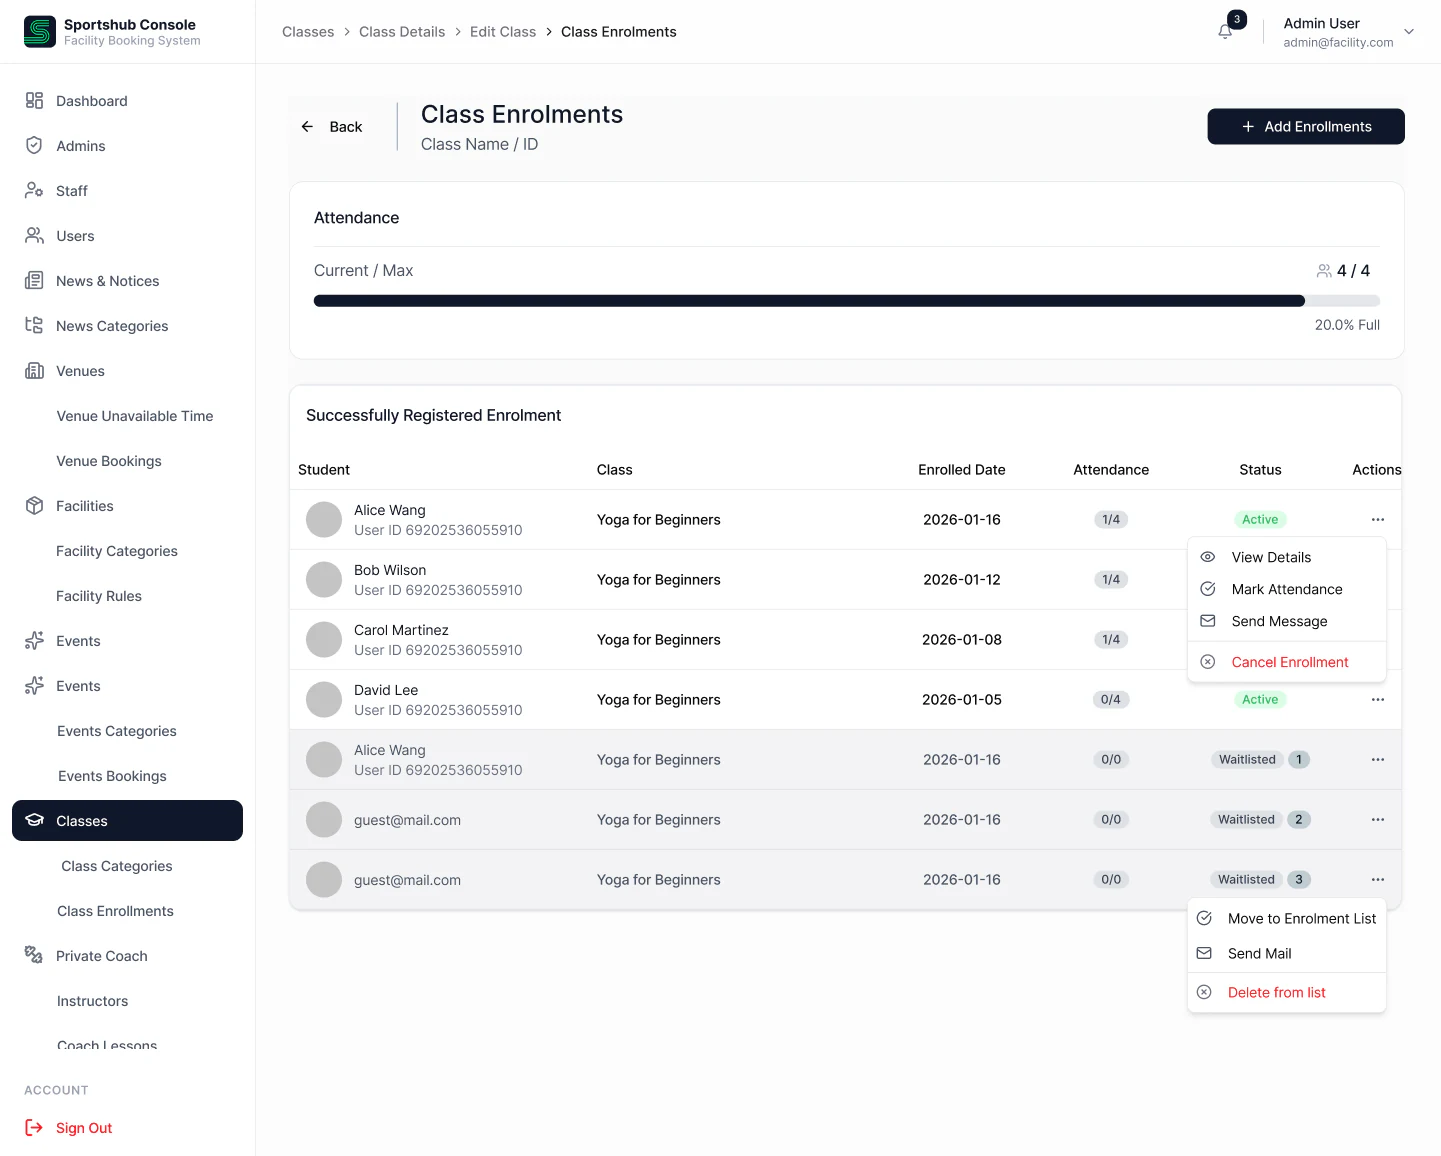Click the News Categories tree icon
Screen dimensions: 1441x1156
(34, 326)
